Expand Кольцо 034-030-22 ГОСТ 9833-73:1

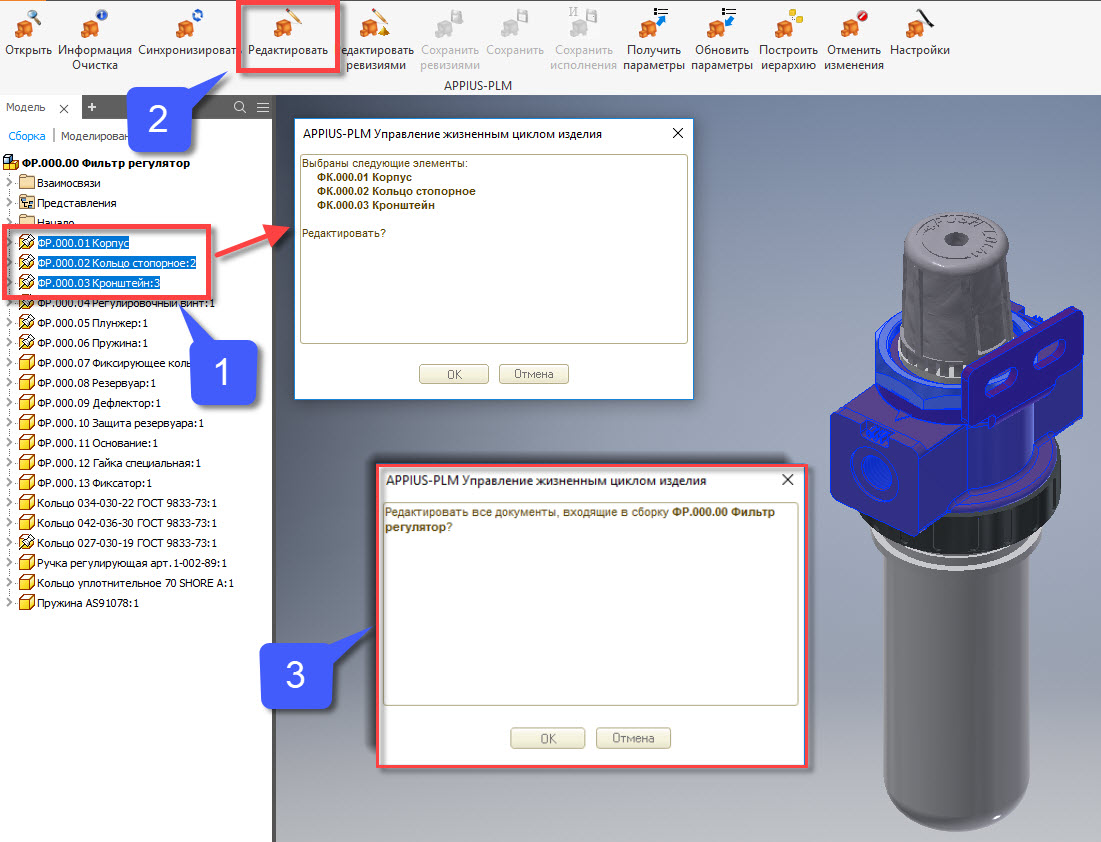pyautogui.click(x=9, y=503)
